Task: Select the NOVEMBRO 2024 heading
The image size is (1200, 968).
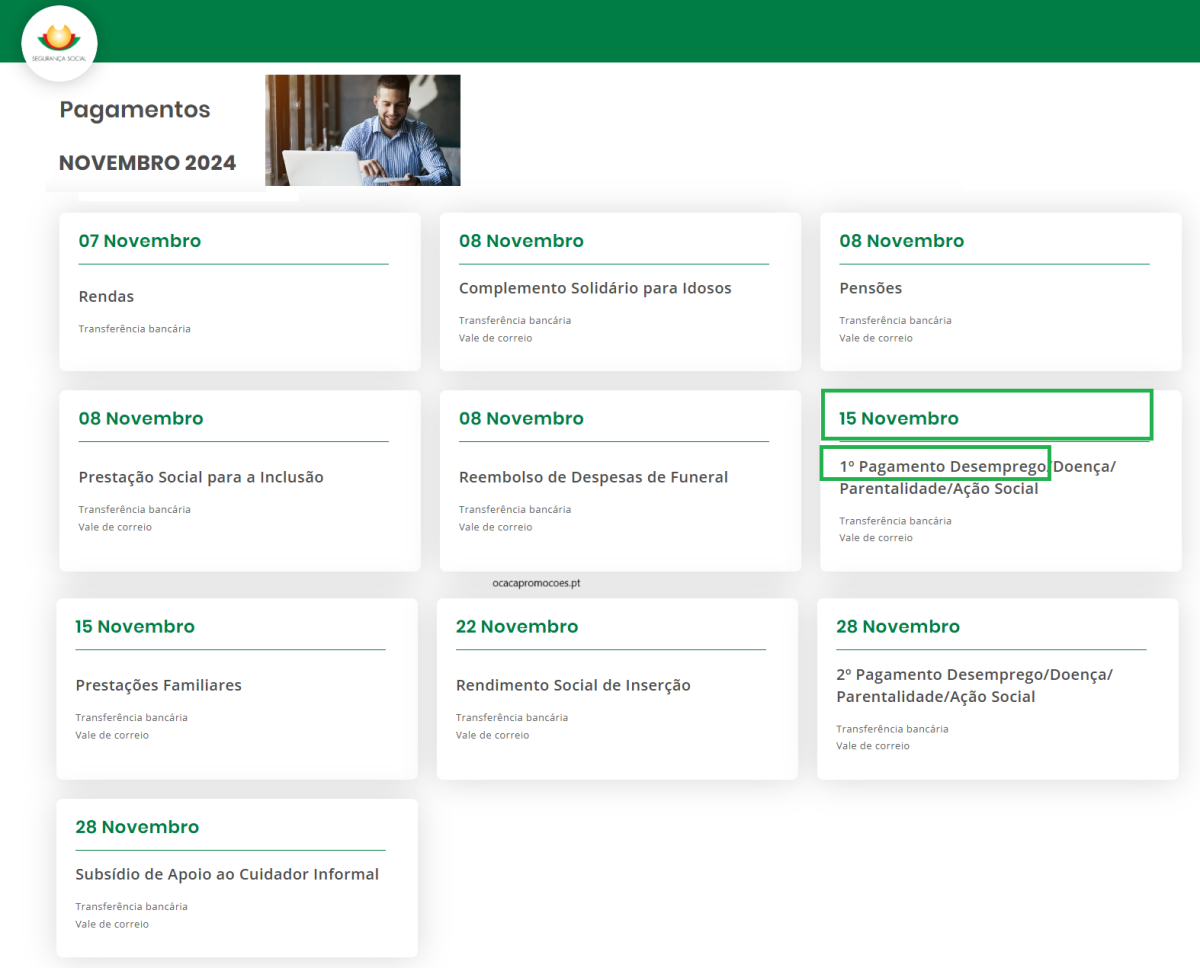Action: click(x=148, y=163)
